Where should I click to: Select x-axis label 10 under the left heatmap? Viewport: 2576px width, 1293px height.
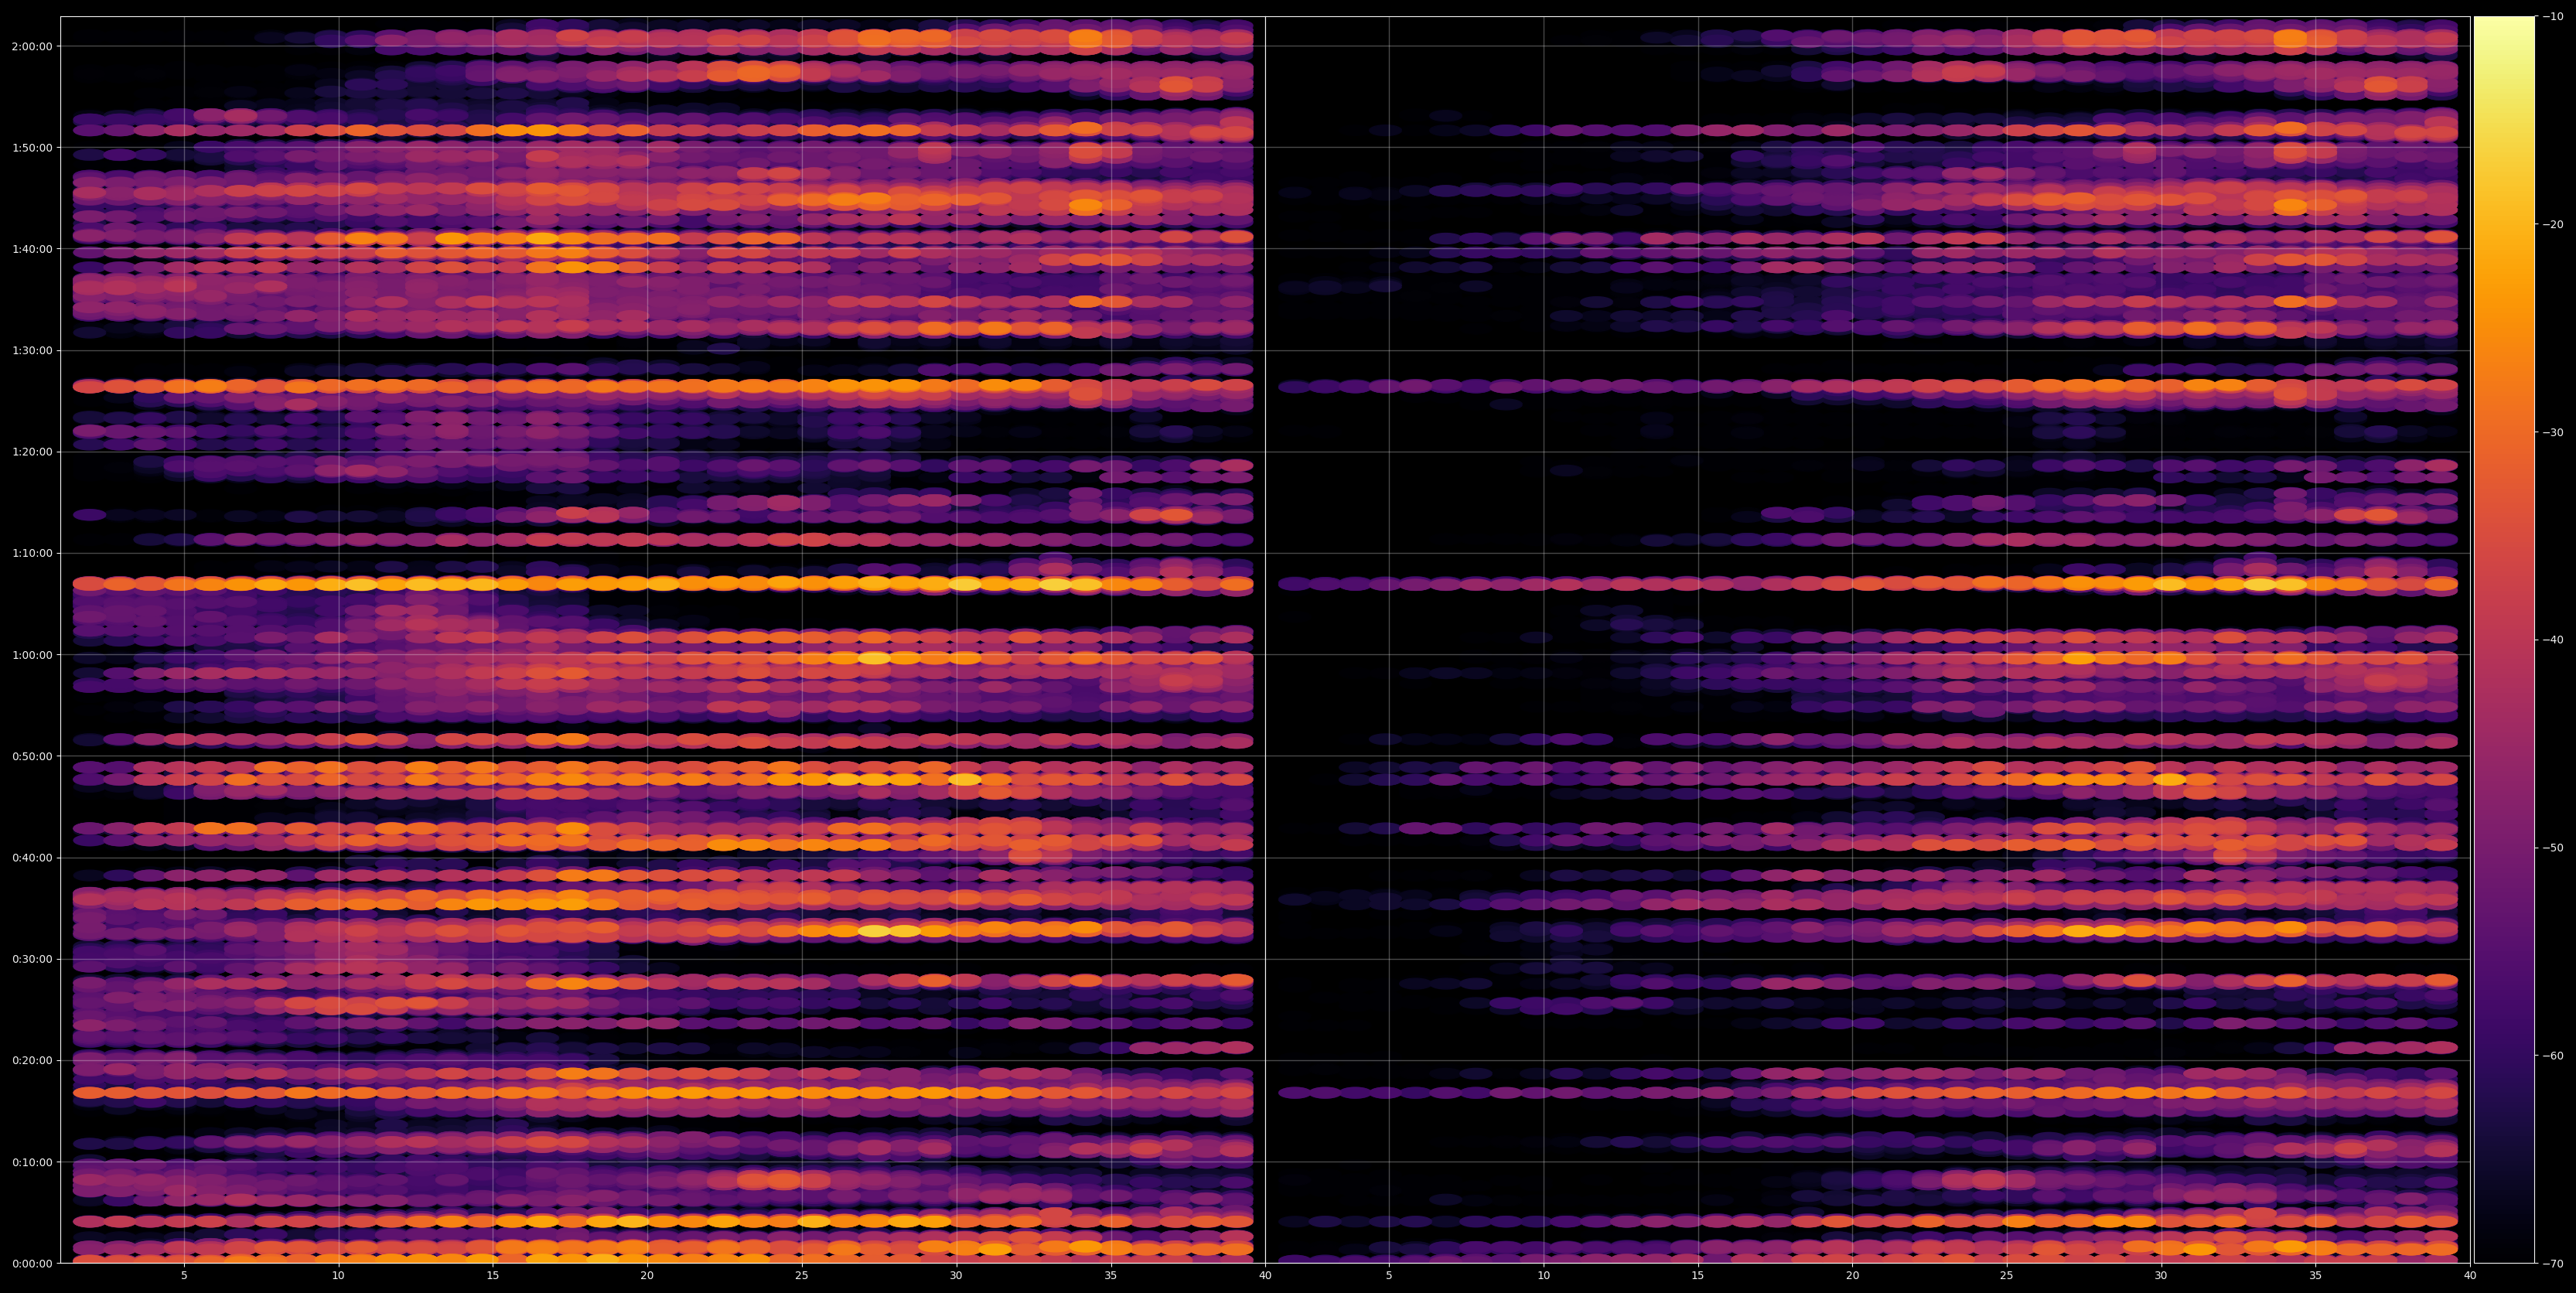coord(338,1276)
